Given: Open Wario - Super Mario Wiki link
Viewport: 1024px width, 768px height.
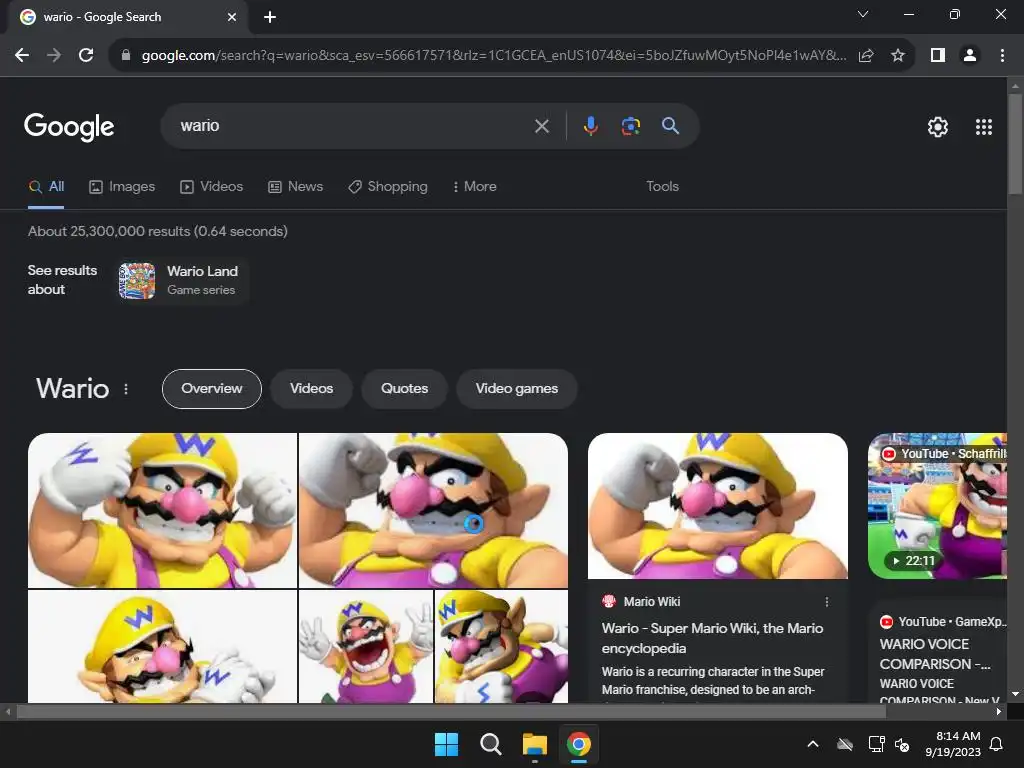Looking at the screenshot, I should point(712,638).
